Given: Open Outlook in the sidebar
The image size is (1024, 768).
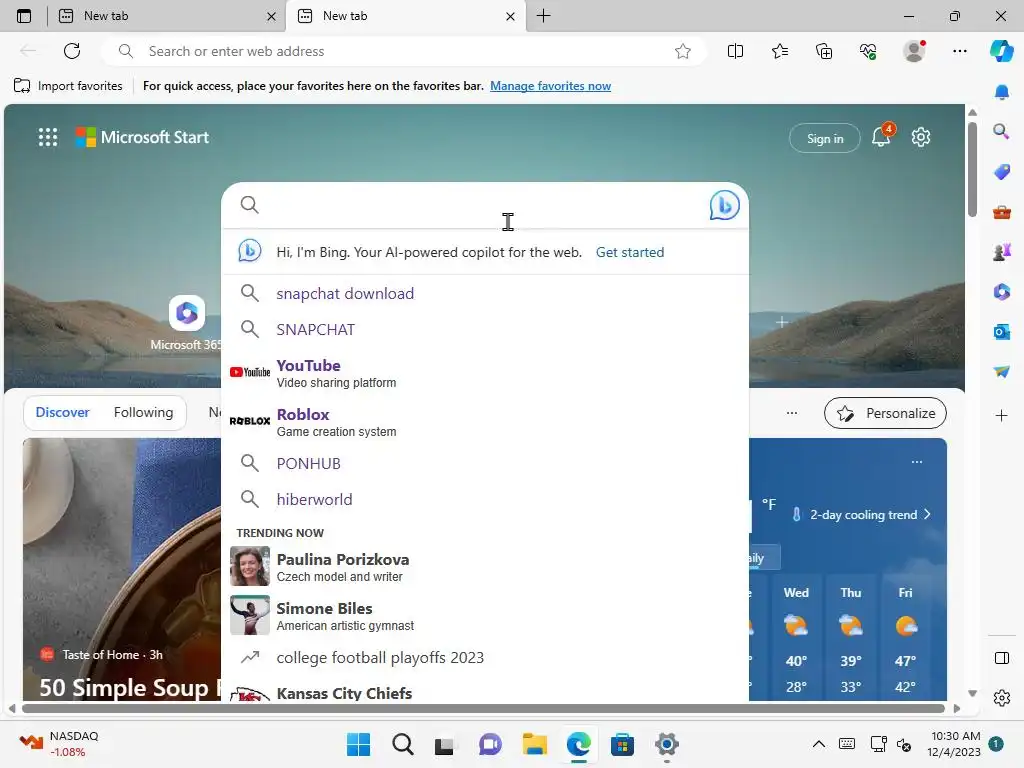Looking at the screenshot, I should (1002, 332).
